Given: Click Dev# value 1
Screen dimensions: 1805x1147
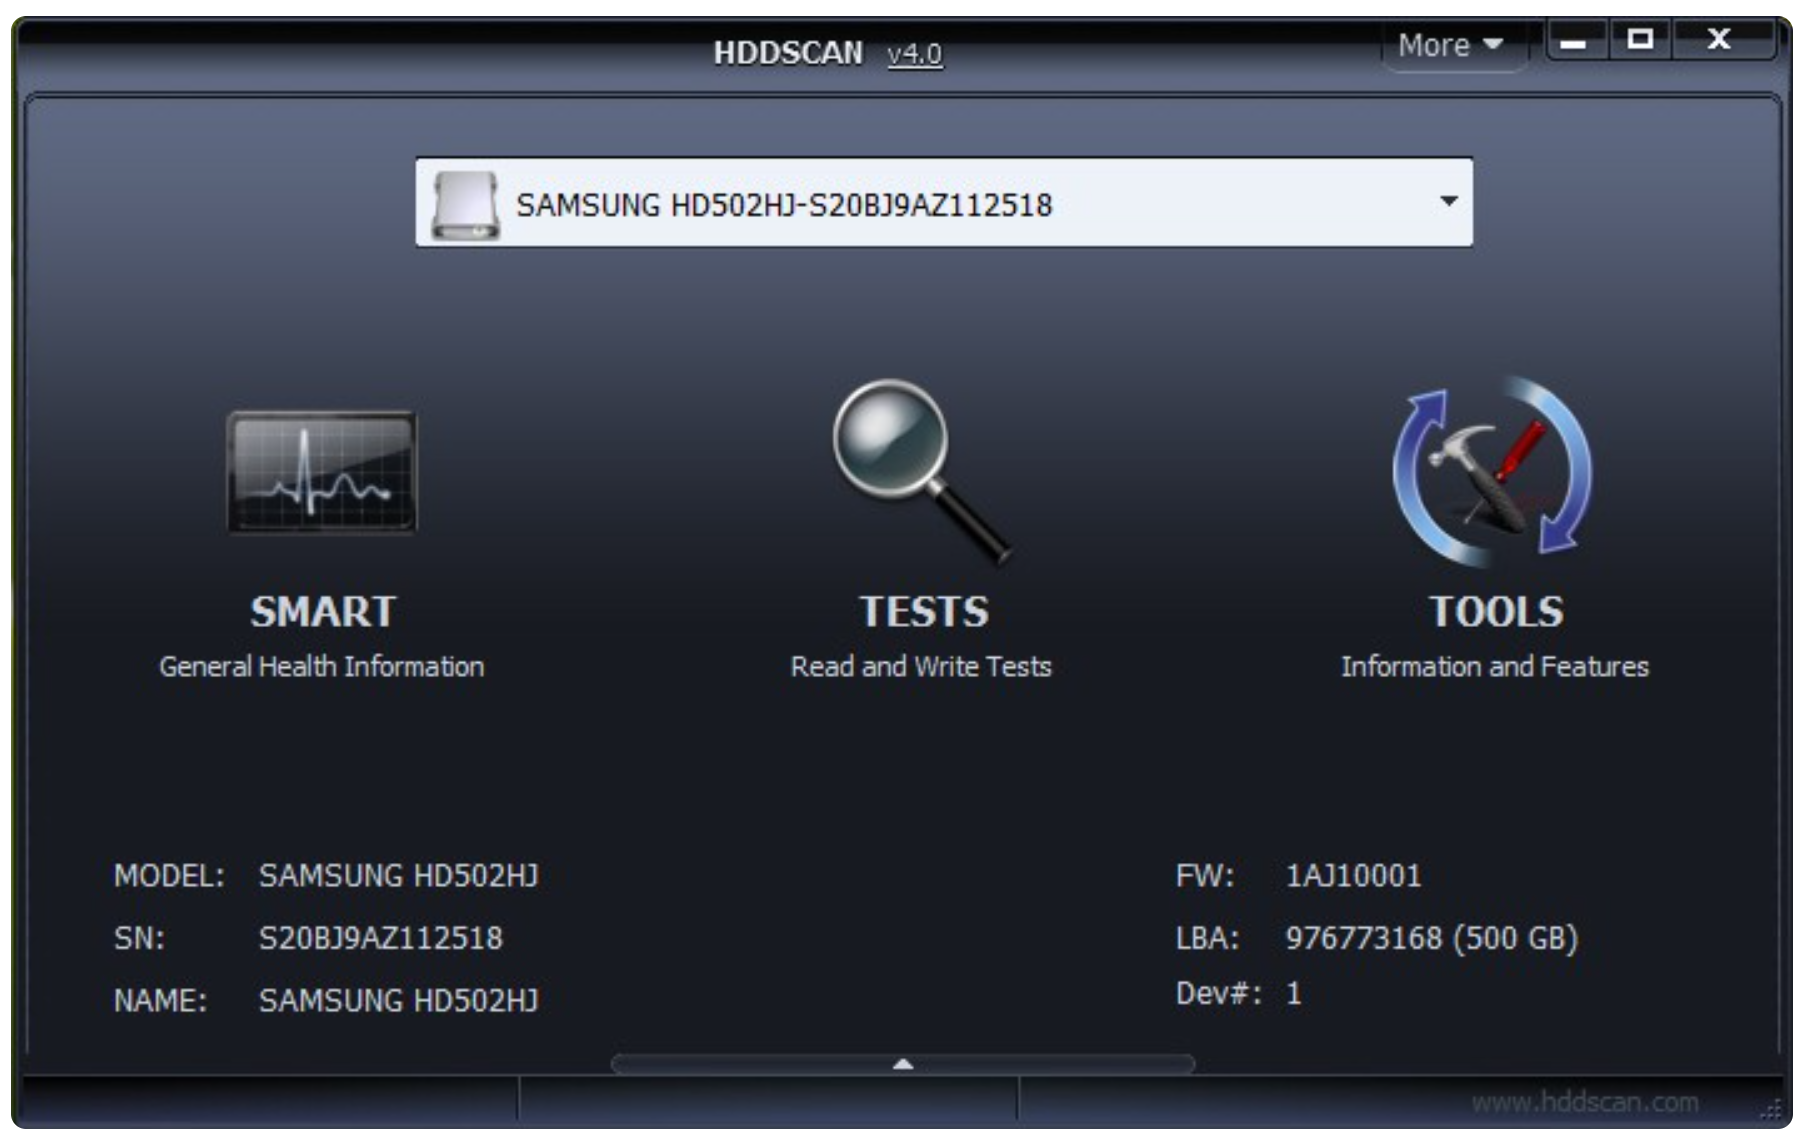Looking at the screenshot, I should click(1293, 993).
